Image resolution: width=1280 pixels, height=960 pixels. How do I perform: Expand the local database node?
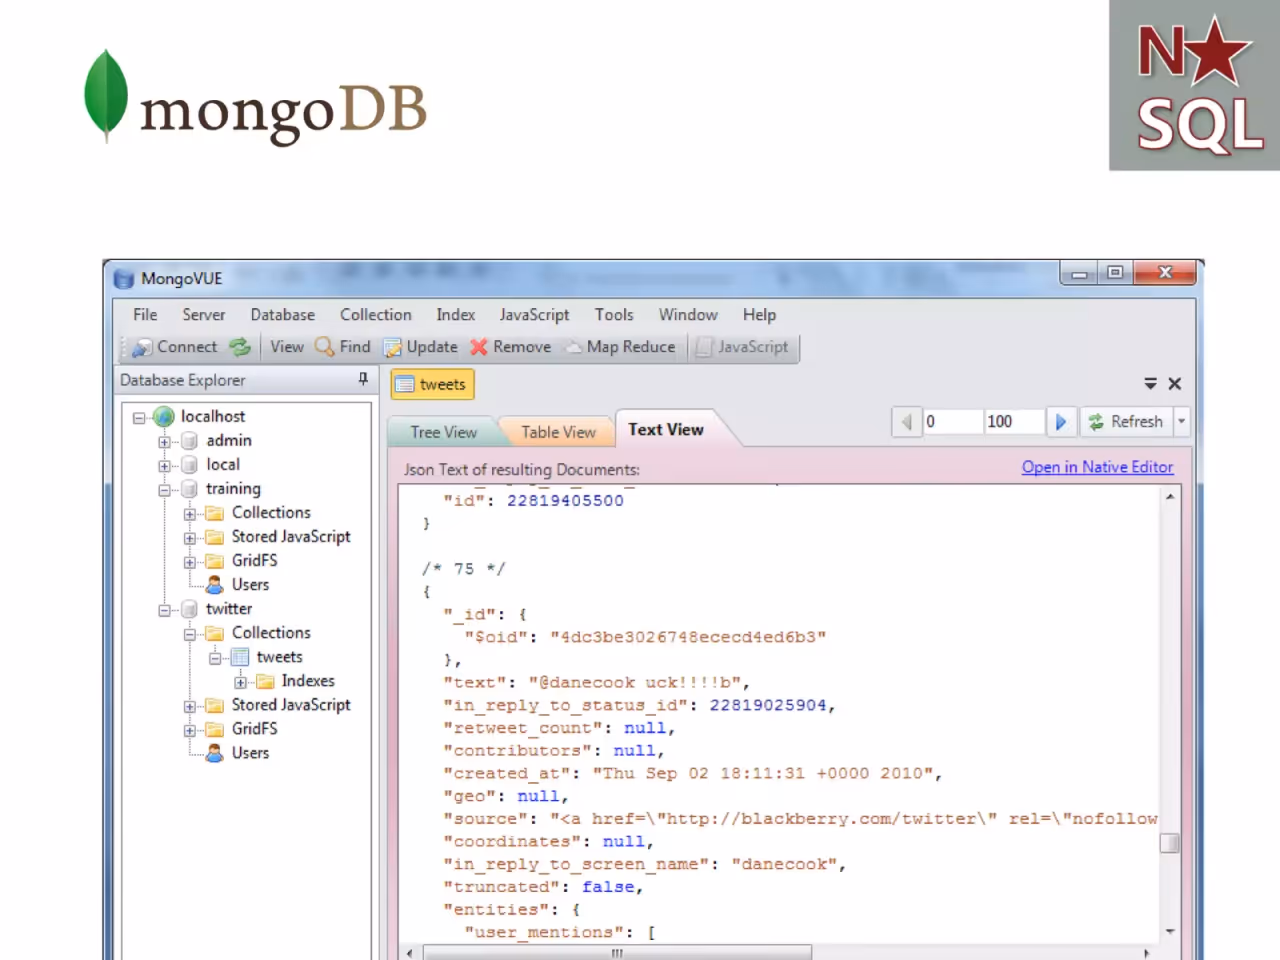(x=164, y=466)
